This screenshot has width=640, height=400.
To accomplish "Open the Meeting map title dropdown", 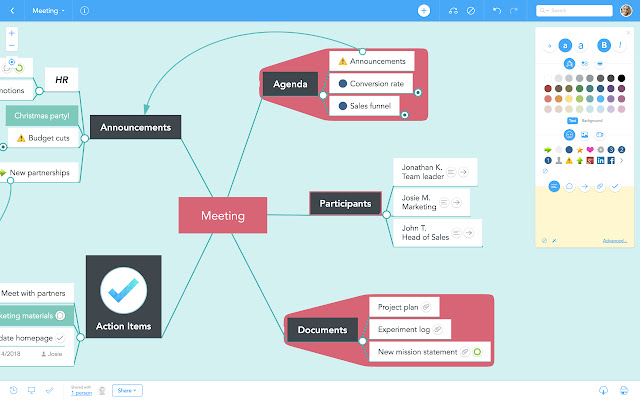I will [x=48, y=11].
